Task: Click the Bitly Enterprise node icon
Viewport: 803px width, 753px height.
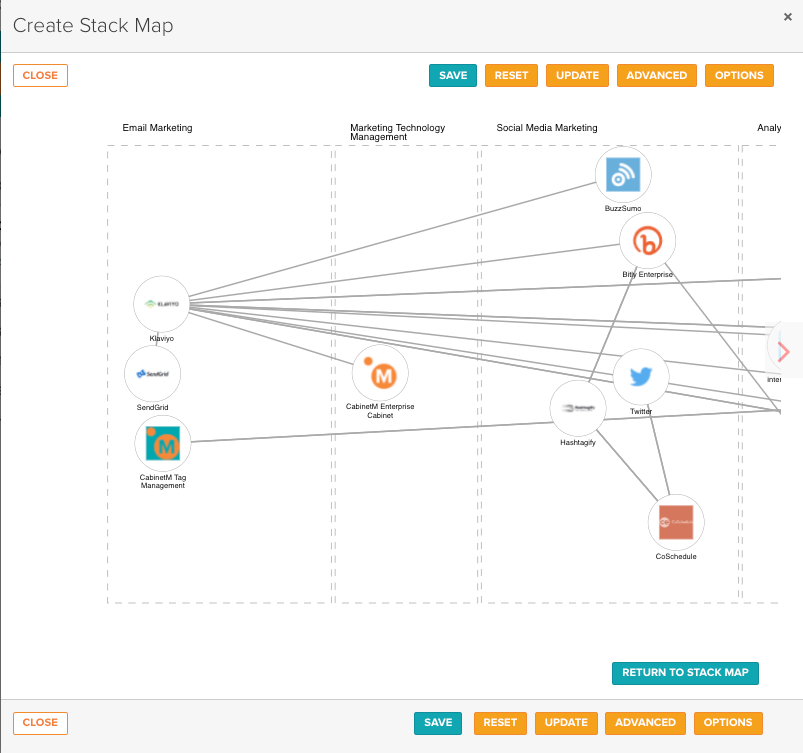Action: pos(647,240)
